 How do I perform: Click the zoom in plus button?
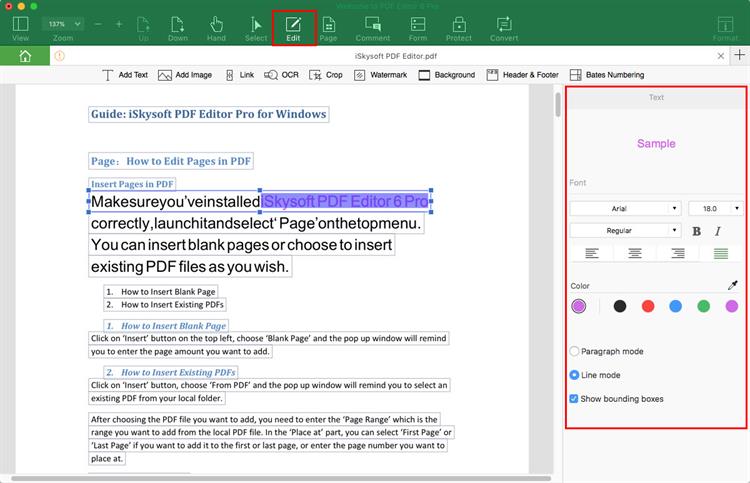pyautogui.click(x=119, y=24)
